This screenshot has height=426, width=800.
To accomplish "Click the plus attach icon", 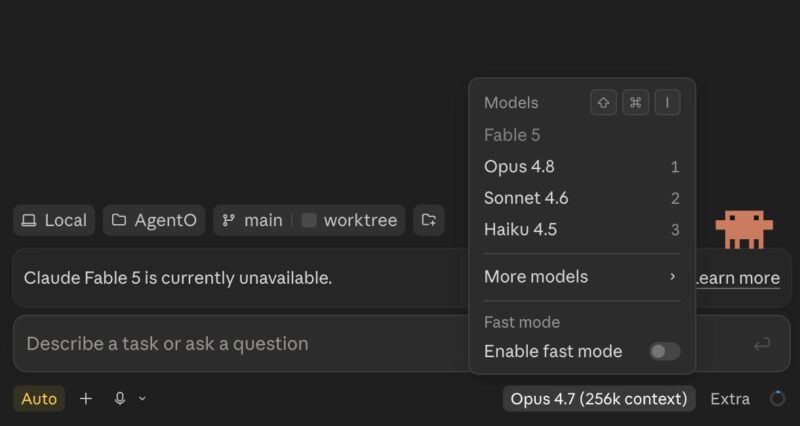I will coord(86,398).
